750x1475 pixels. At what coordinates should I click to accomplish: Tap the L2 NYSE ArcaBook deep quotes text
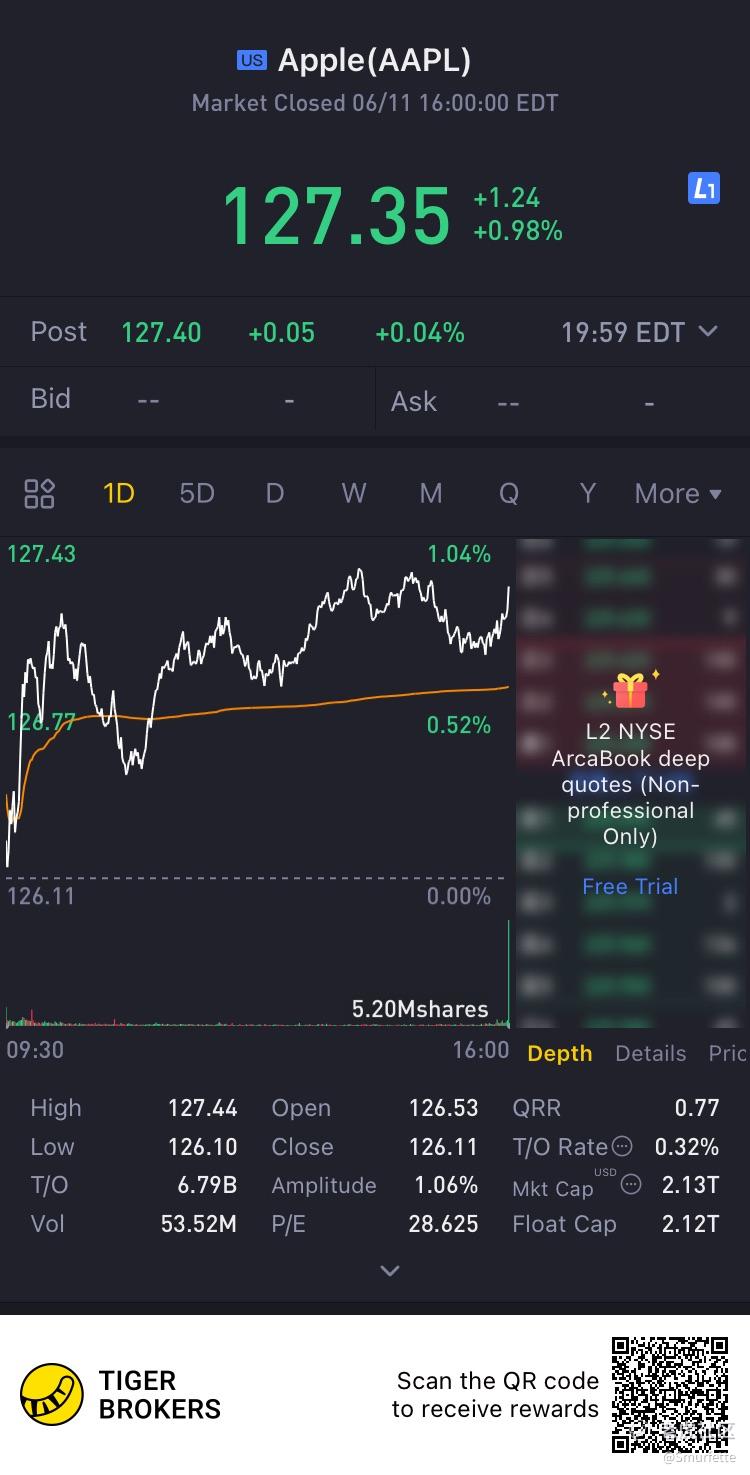pos(630,784)
